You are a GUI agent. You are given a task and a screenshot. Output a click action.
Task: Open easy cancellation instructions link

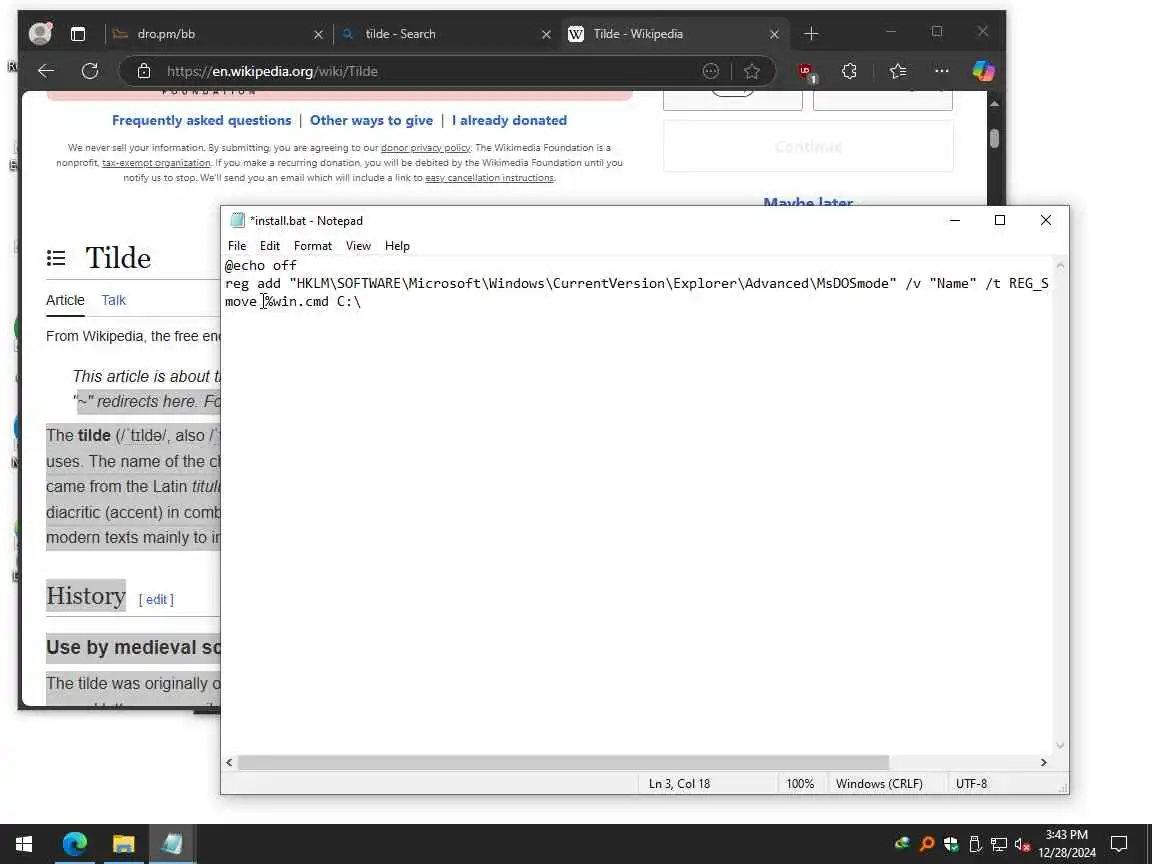[489, 178]
